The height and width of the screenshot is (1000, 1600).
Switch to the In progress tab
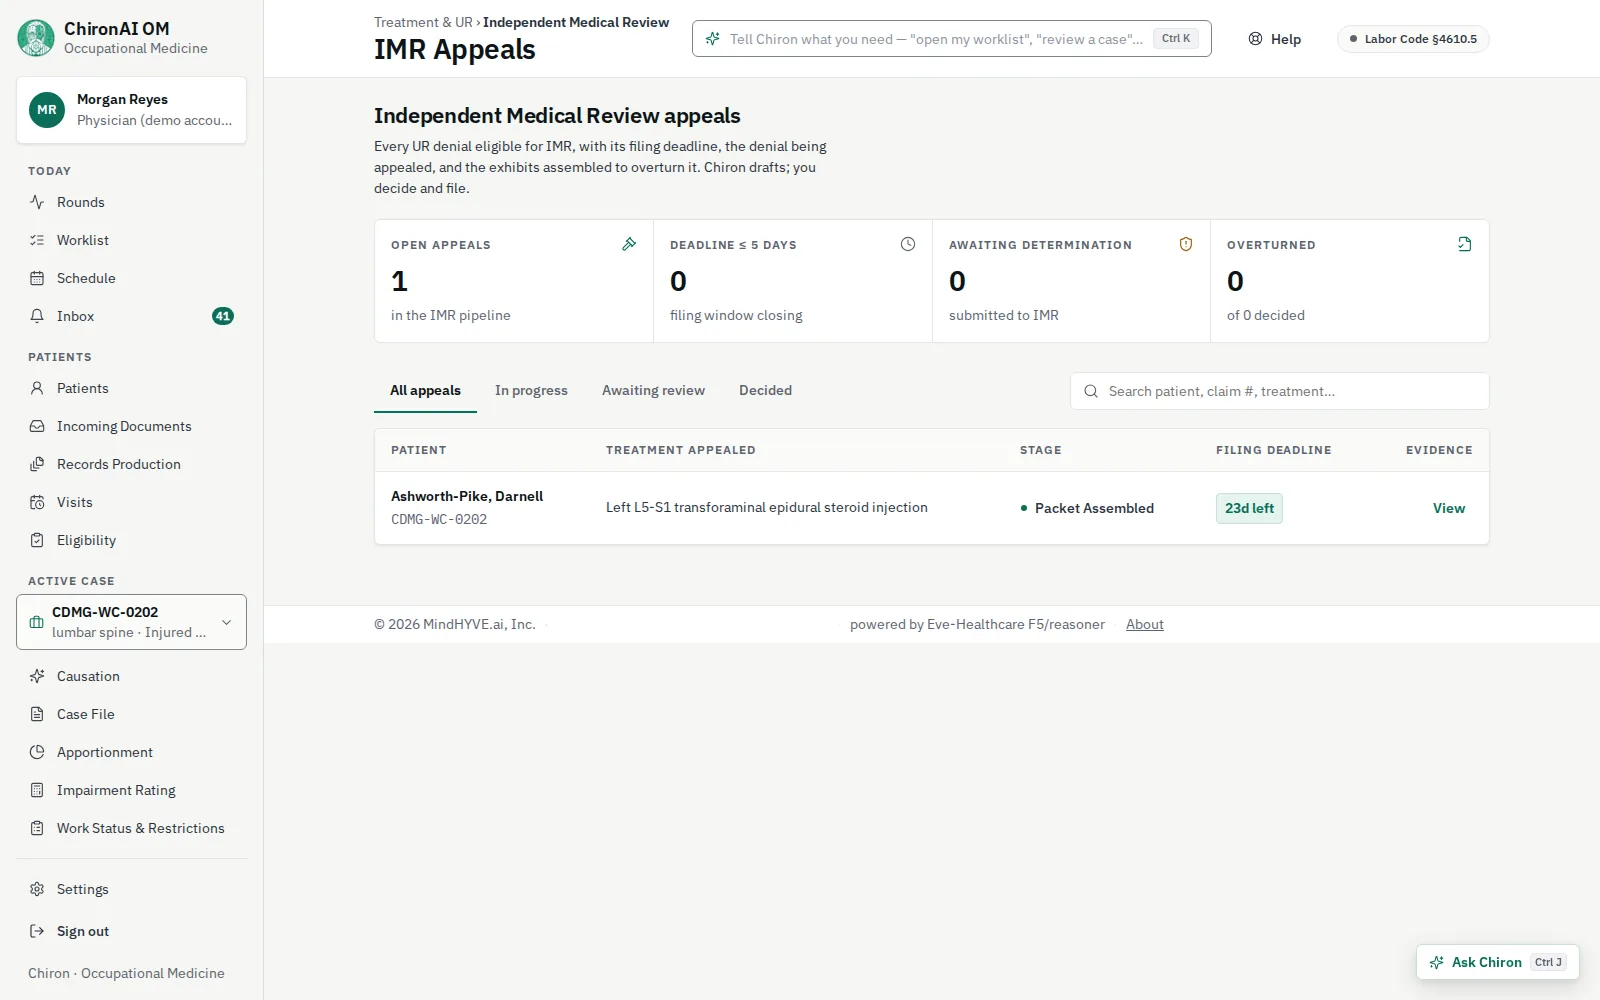click(x=531, y=390)
